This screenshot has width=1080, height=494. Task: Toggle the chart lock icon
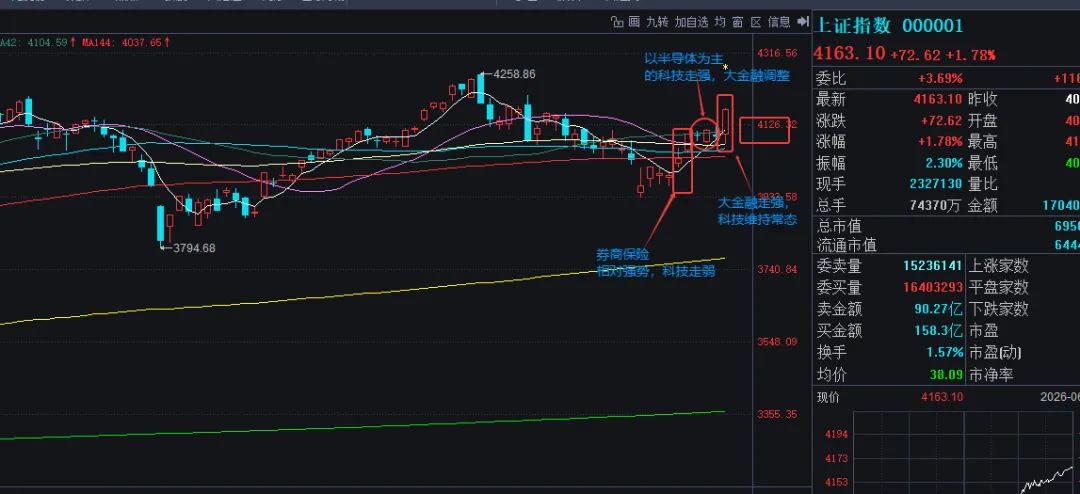pos(616,22)
